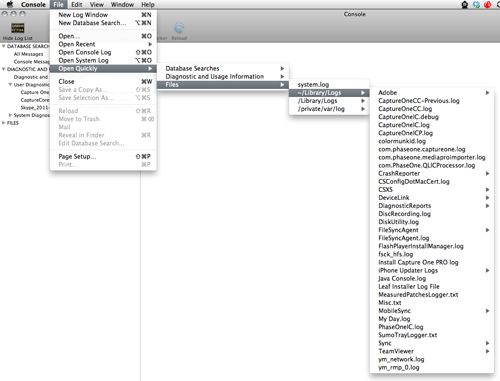The width and height of the screenshot is (500, 381).
Task: Open the Apple menu
Action: [x=10, y=4]
